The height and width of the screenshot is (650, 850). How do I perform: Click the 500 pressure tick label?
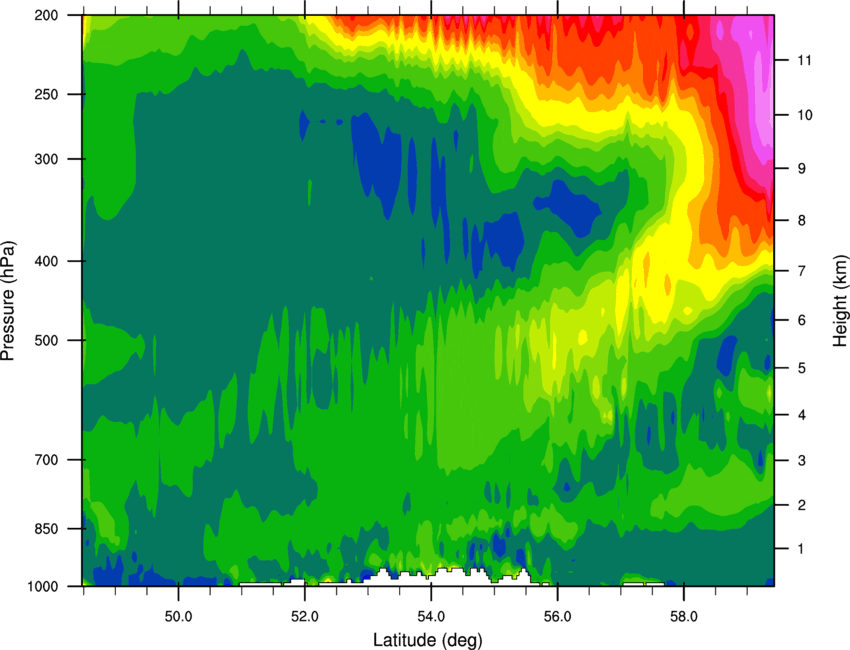(46, 340)
